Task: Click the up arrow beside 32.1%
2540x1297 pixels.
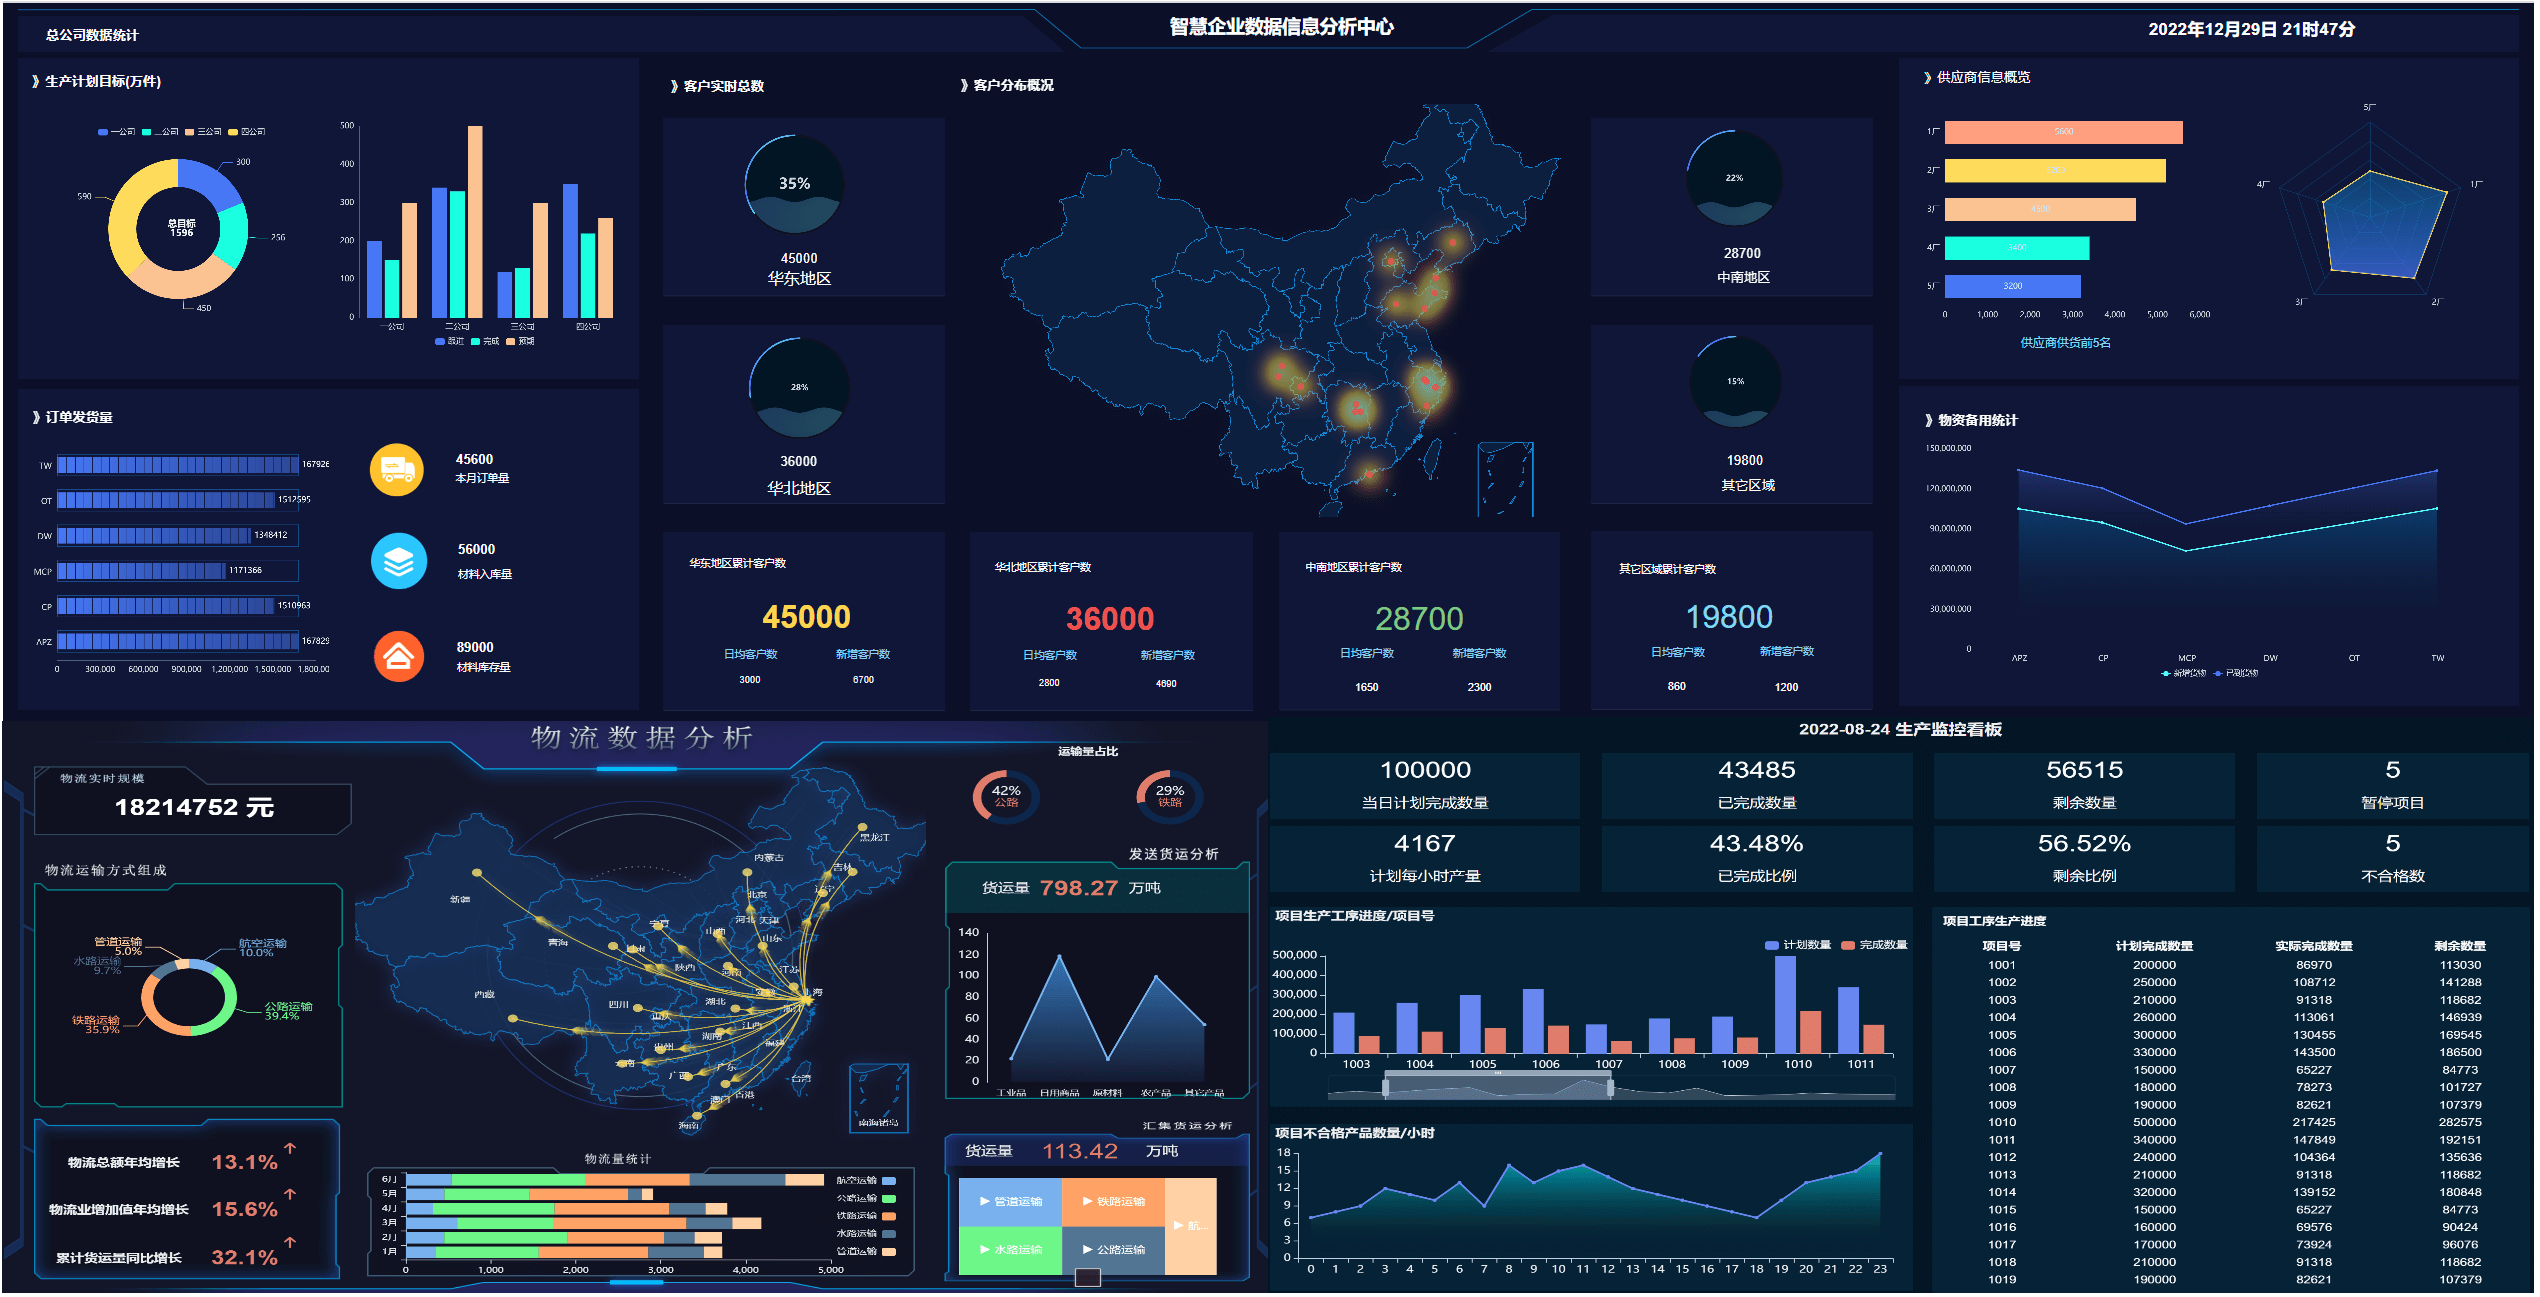Action: point(290,1243)
